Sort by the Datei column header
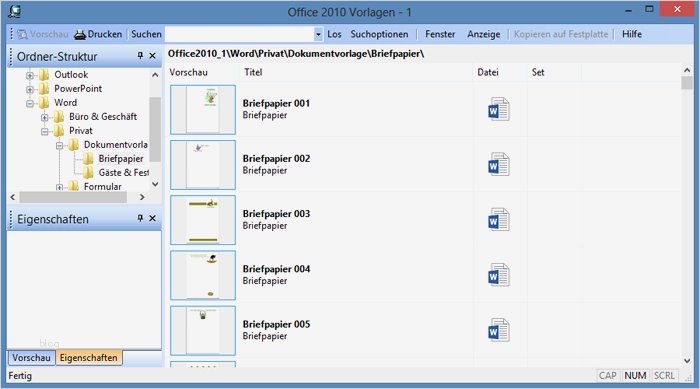The width and height of the screenshot is (700, 389). pyautogui.click(x=500, y=72)
